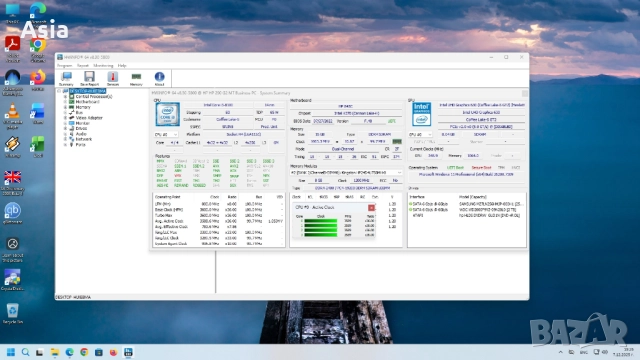Image resolution: width=640 pixels, height=360 pixels.
Task: Select Ports in the device tree
Action: click(x=80, y=144)
